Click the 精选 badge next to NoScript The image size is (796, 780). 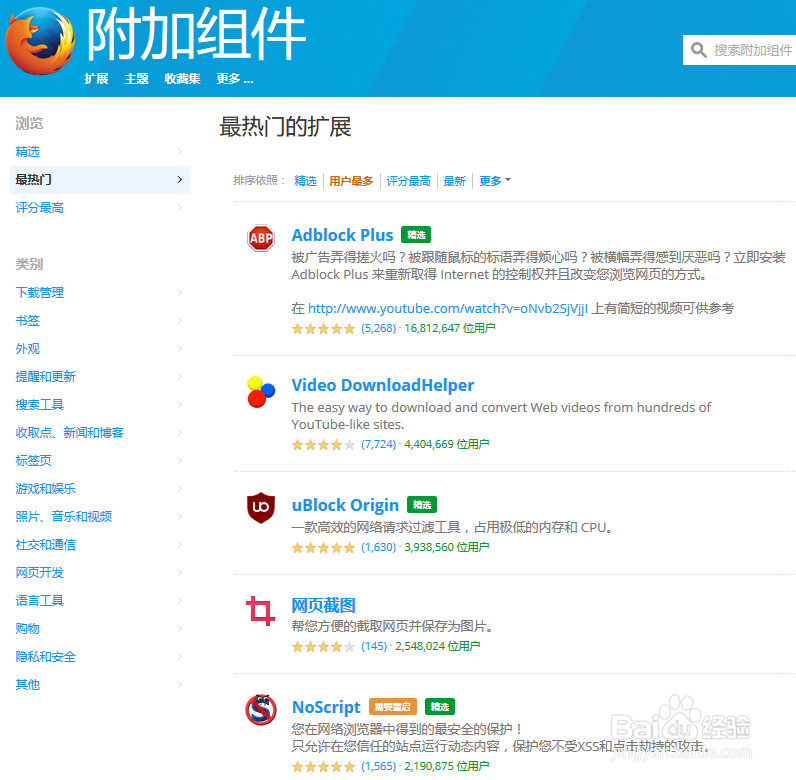click(x=440, y=706)
